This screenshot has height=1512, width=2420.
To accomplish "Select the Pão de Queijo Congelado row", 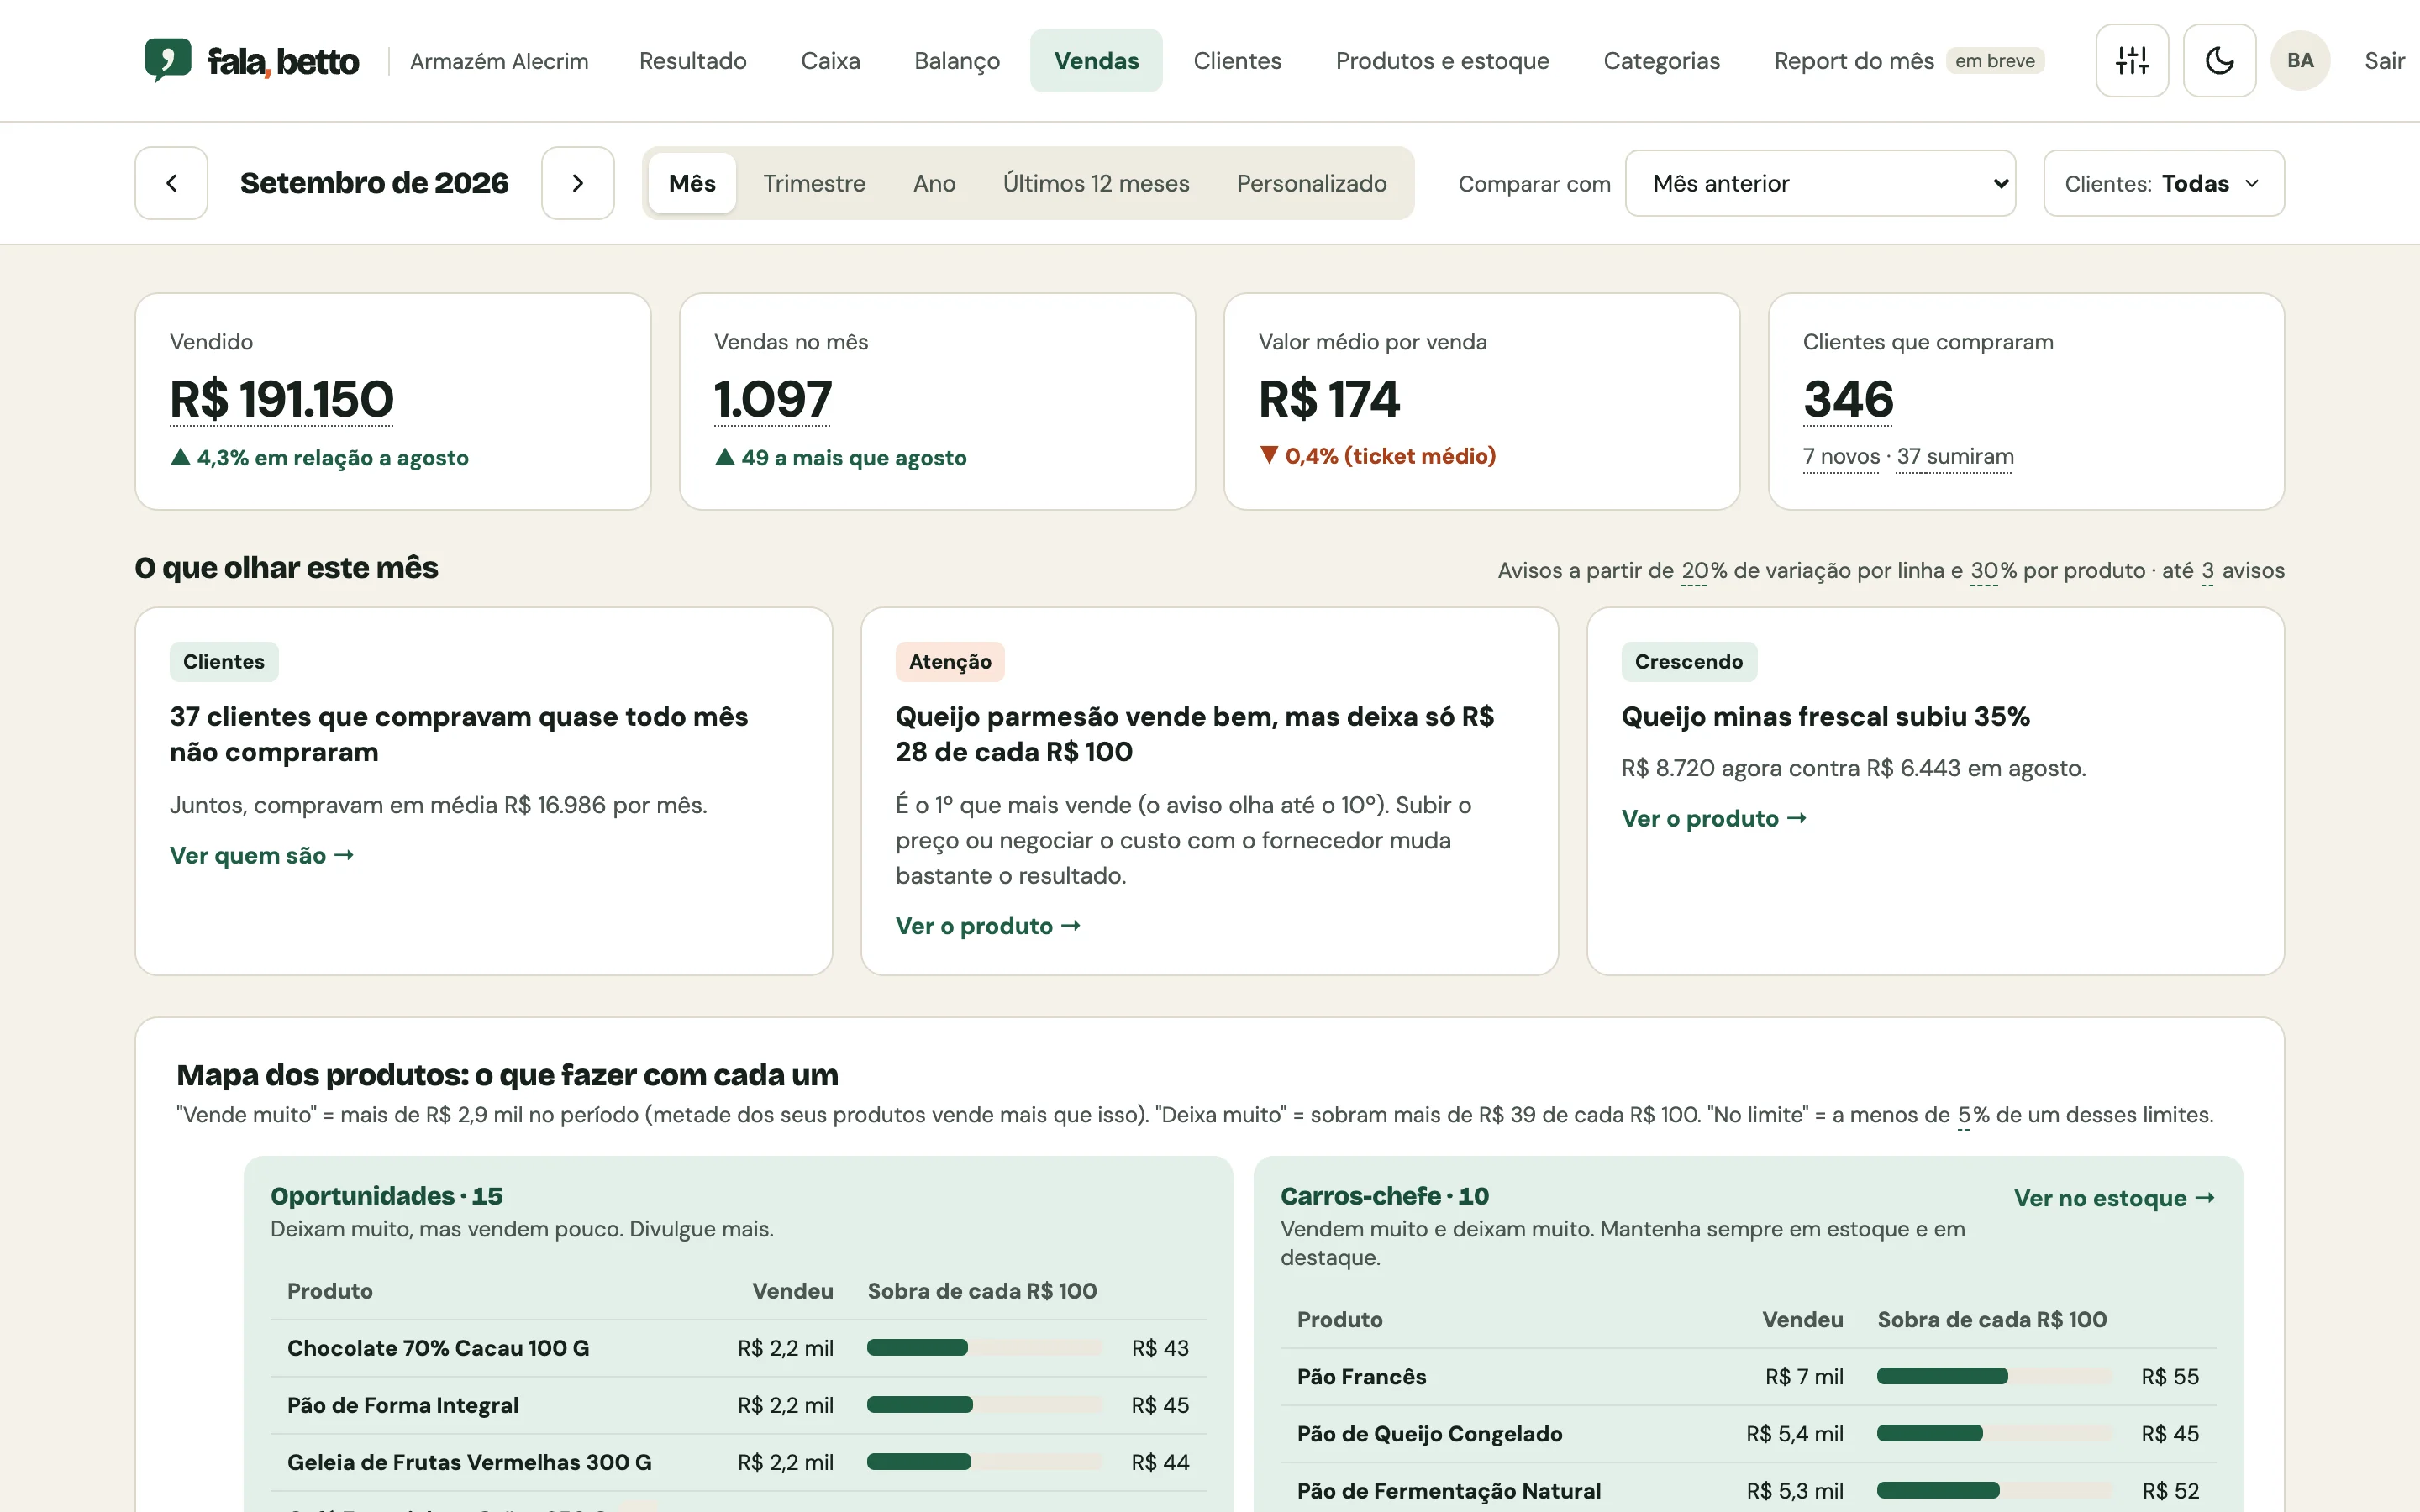I will pos(1748,1433).
